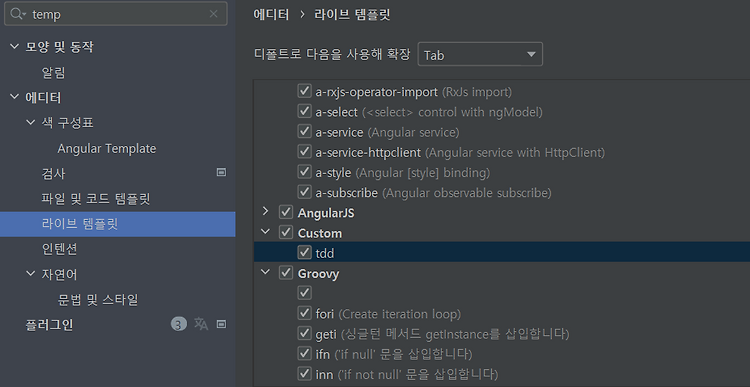This screenshot has height=387, width=750.
Task: Click the plugin update badge showing 3
Action: point(179,324)
